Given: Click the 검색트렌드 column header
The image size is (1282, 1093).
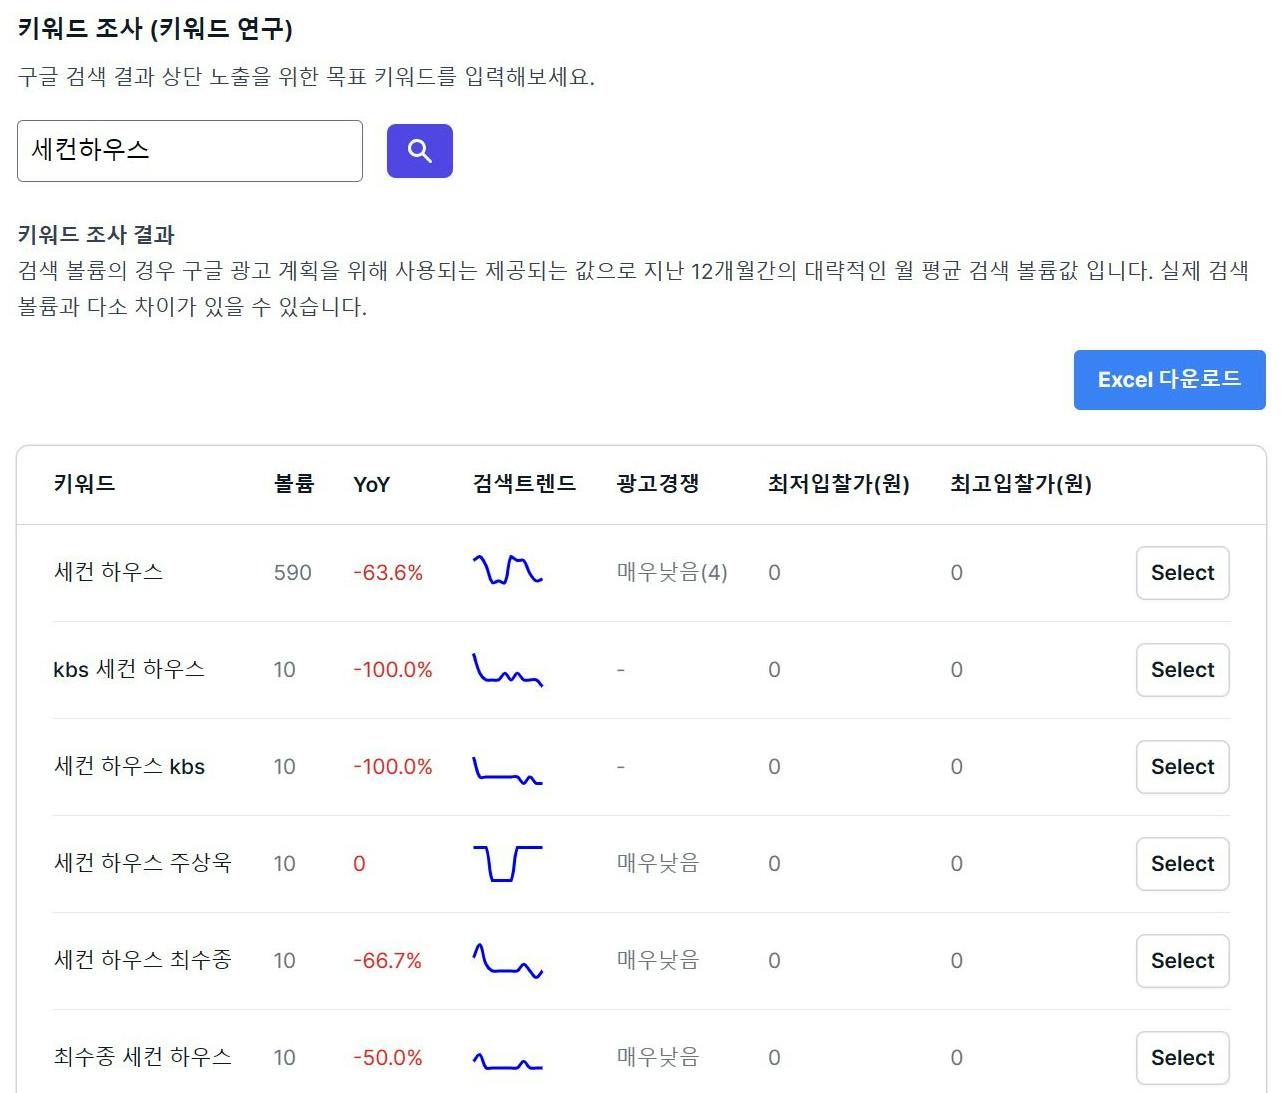Looking at the screenshot, I should pos(524,484).
